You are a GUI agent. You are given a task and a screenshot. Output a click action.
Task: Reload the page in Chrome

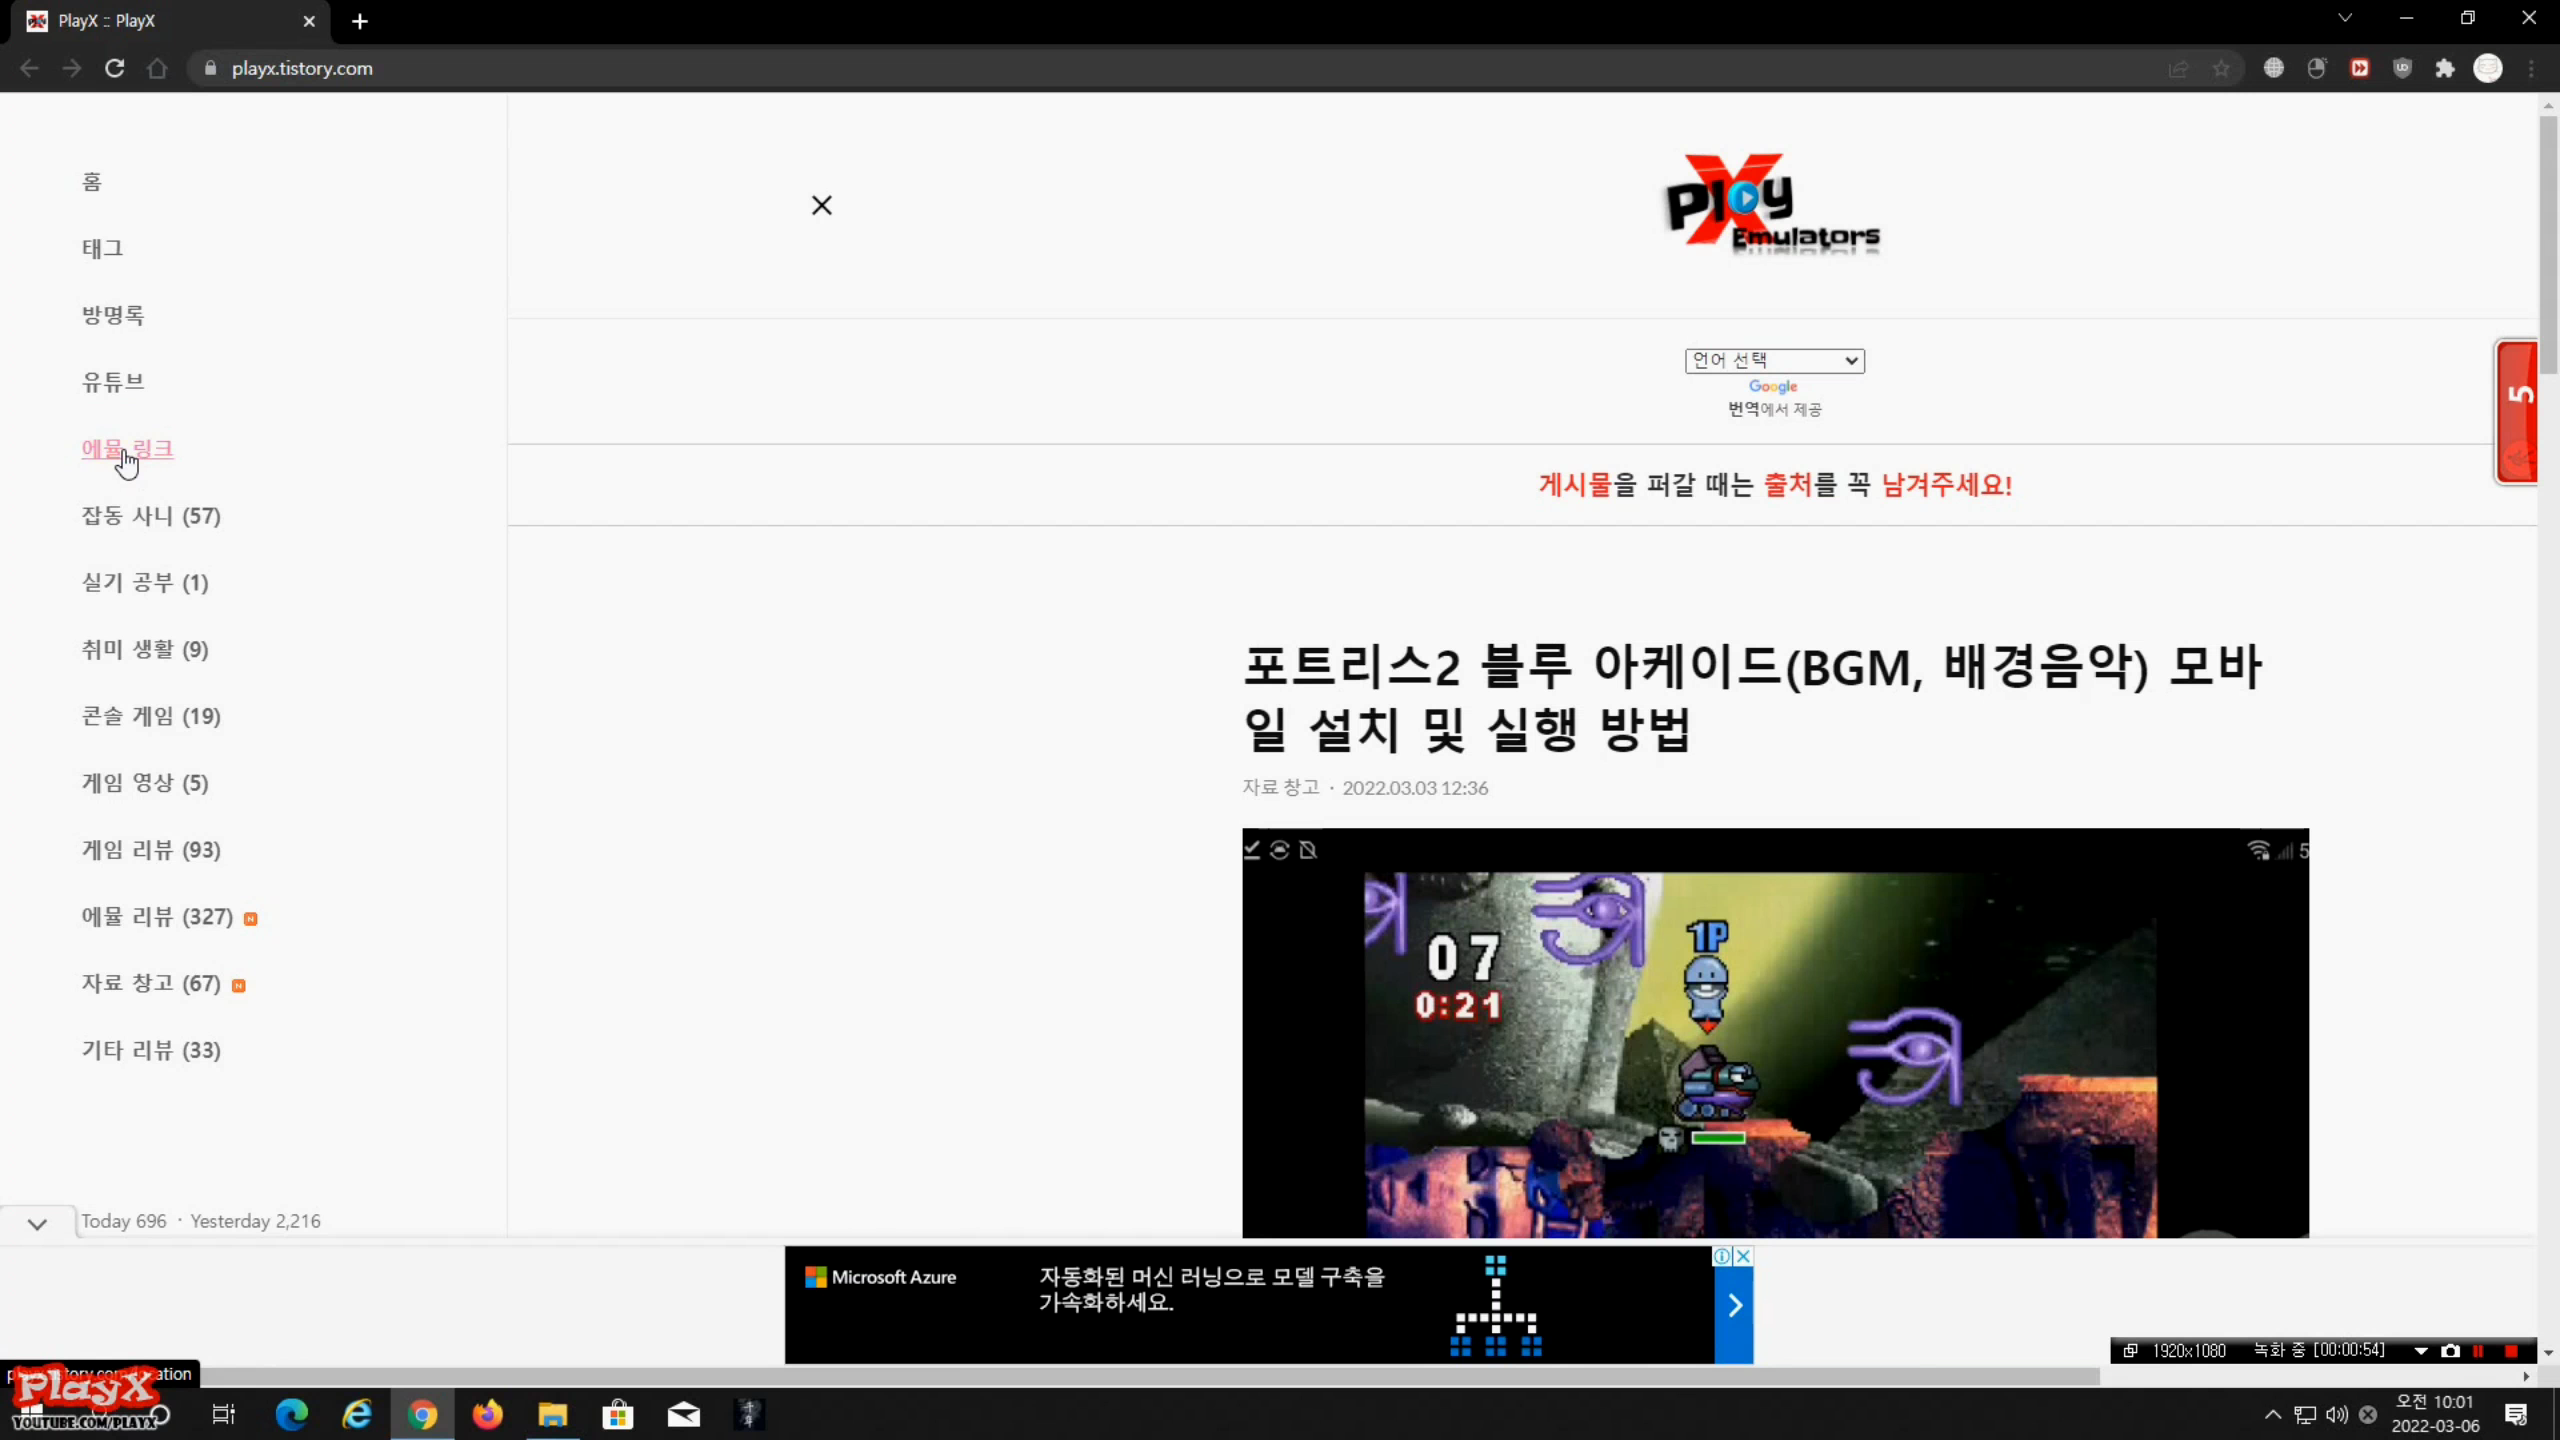click(114, 68)
